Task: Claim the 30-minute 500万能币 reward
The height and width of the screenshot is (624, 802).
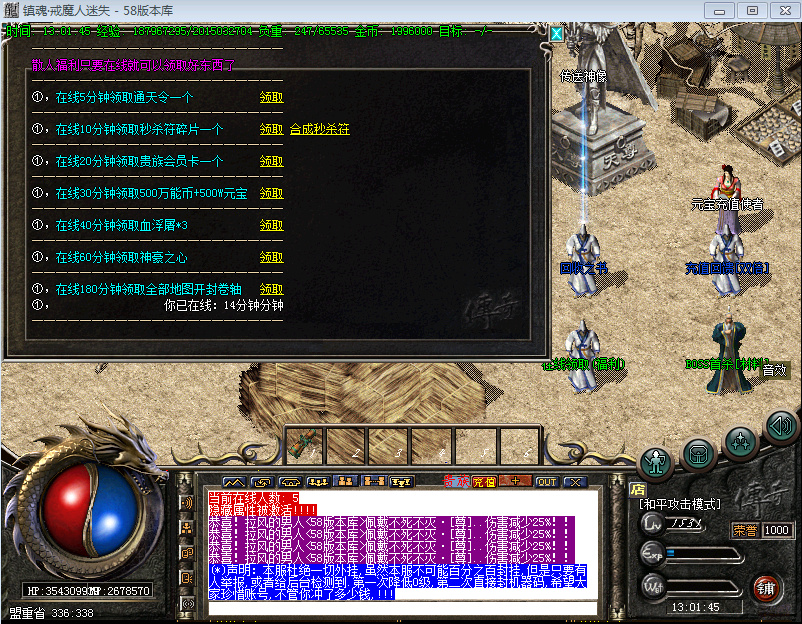Action: click(271, 194)
